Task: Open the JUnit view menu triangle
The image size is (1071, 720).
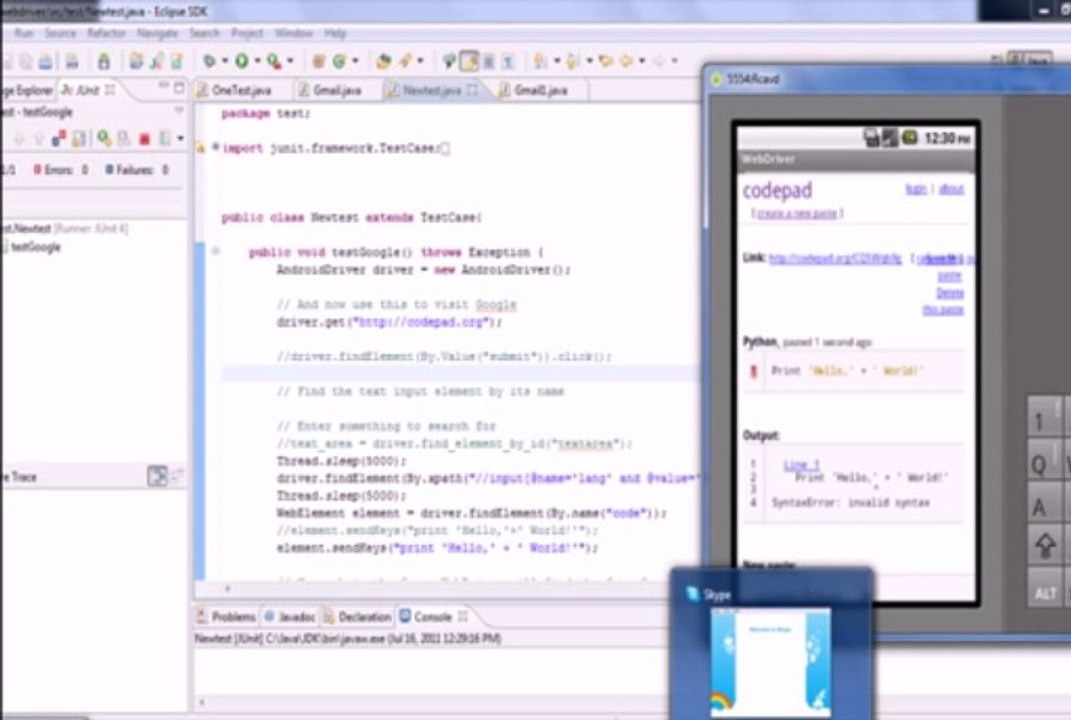Action: 179,110
